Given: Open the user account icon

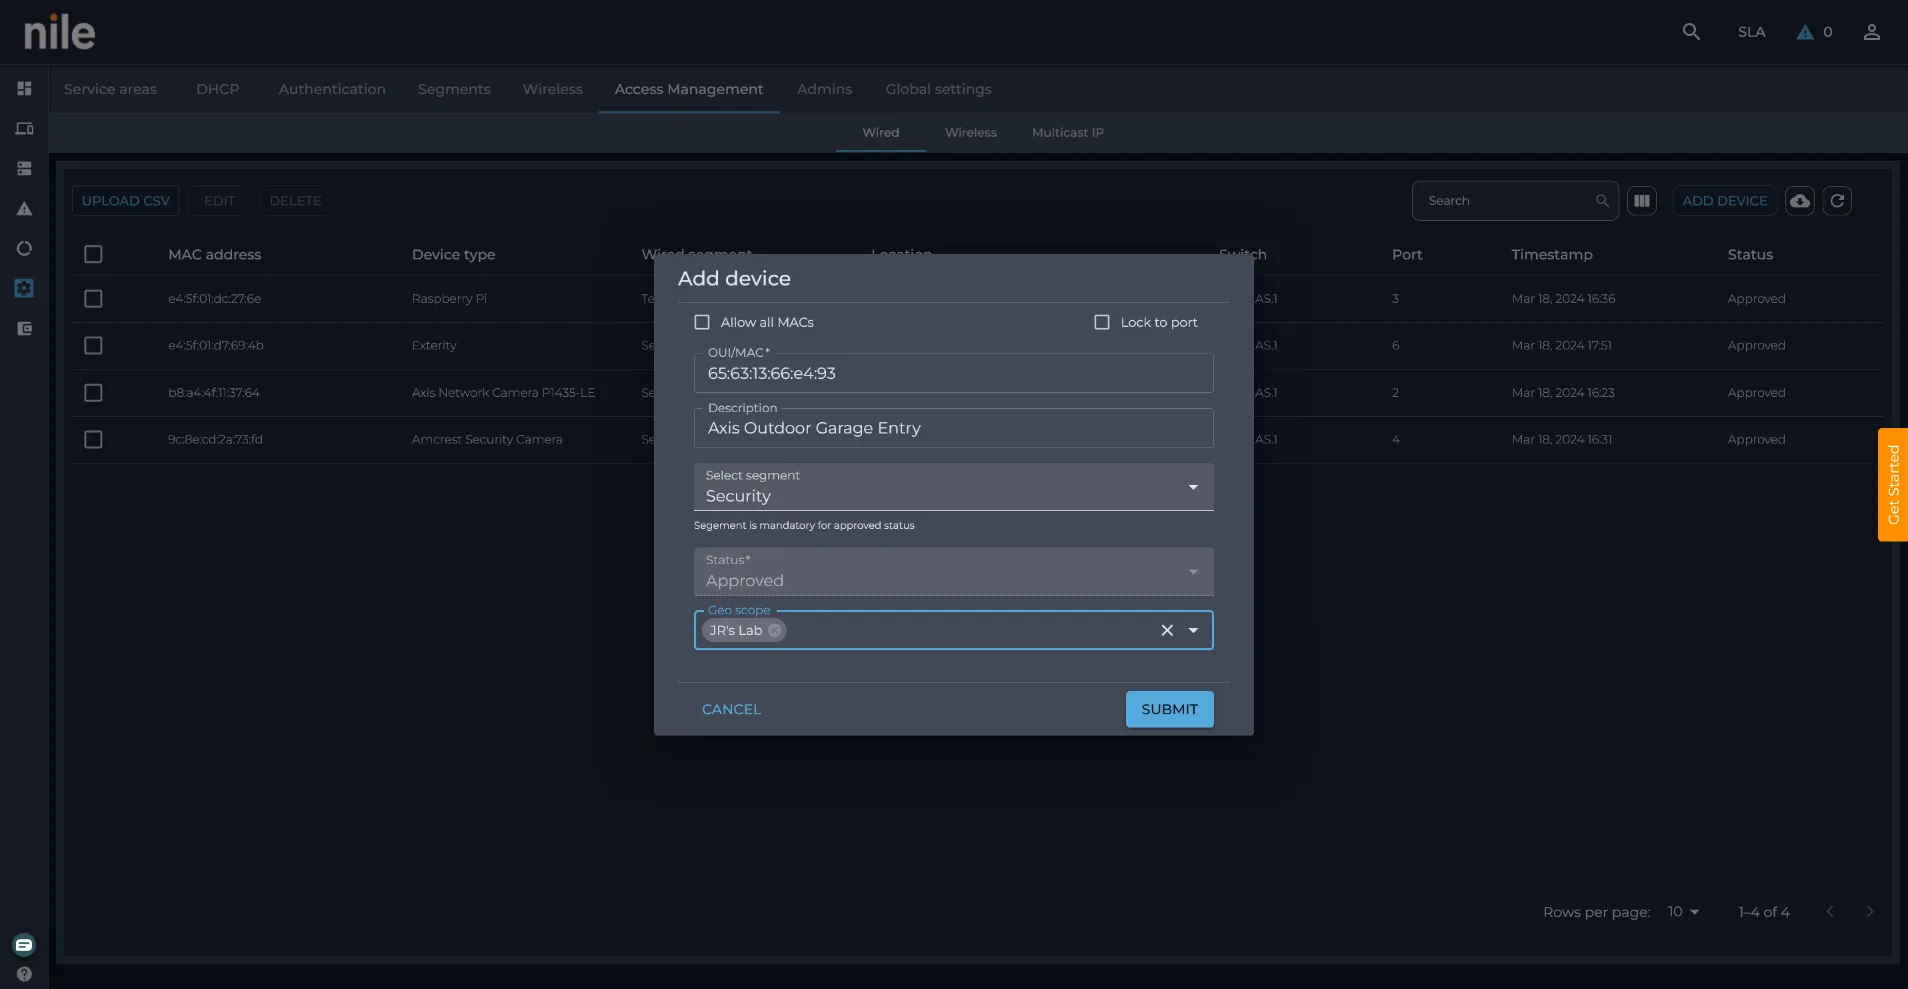Looking at the screenshot, I should [x=1872, y=32].
